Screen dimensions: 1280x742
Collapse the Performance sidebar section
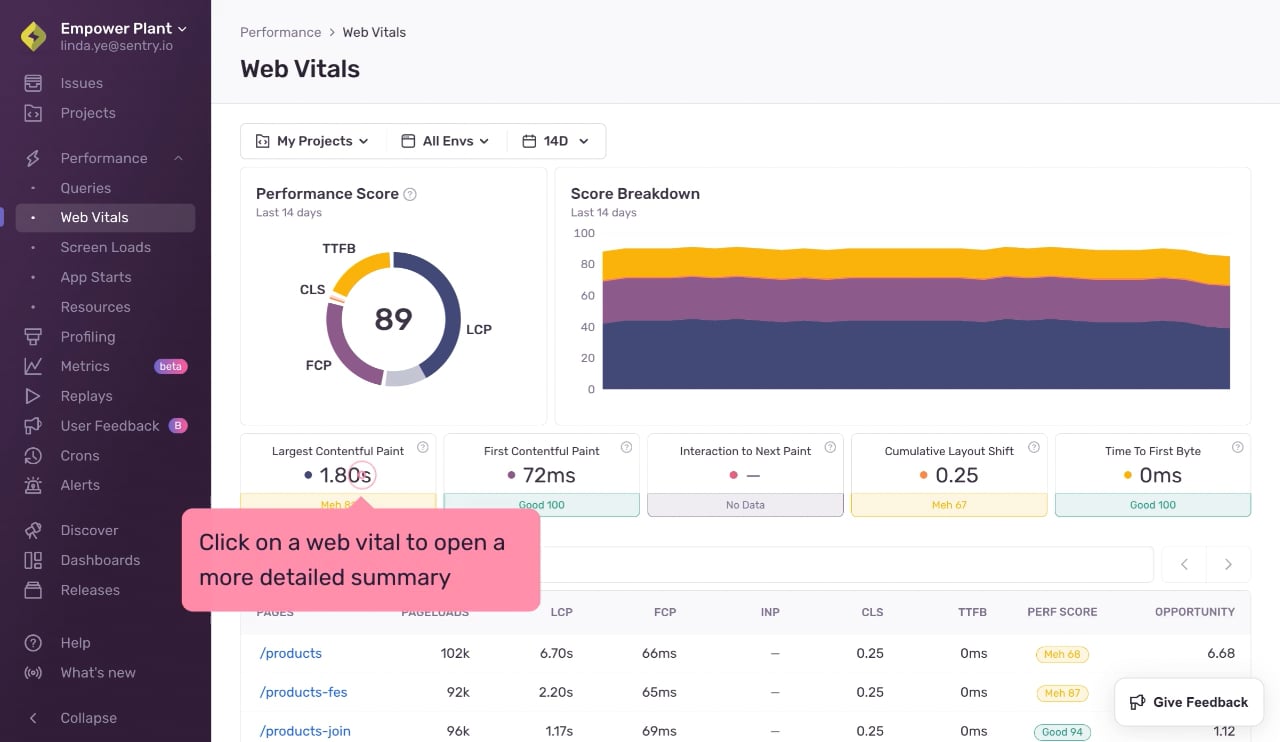tap(178, 158)
